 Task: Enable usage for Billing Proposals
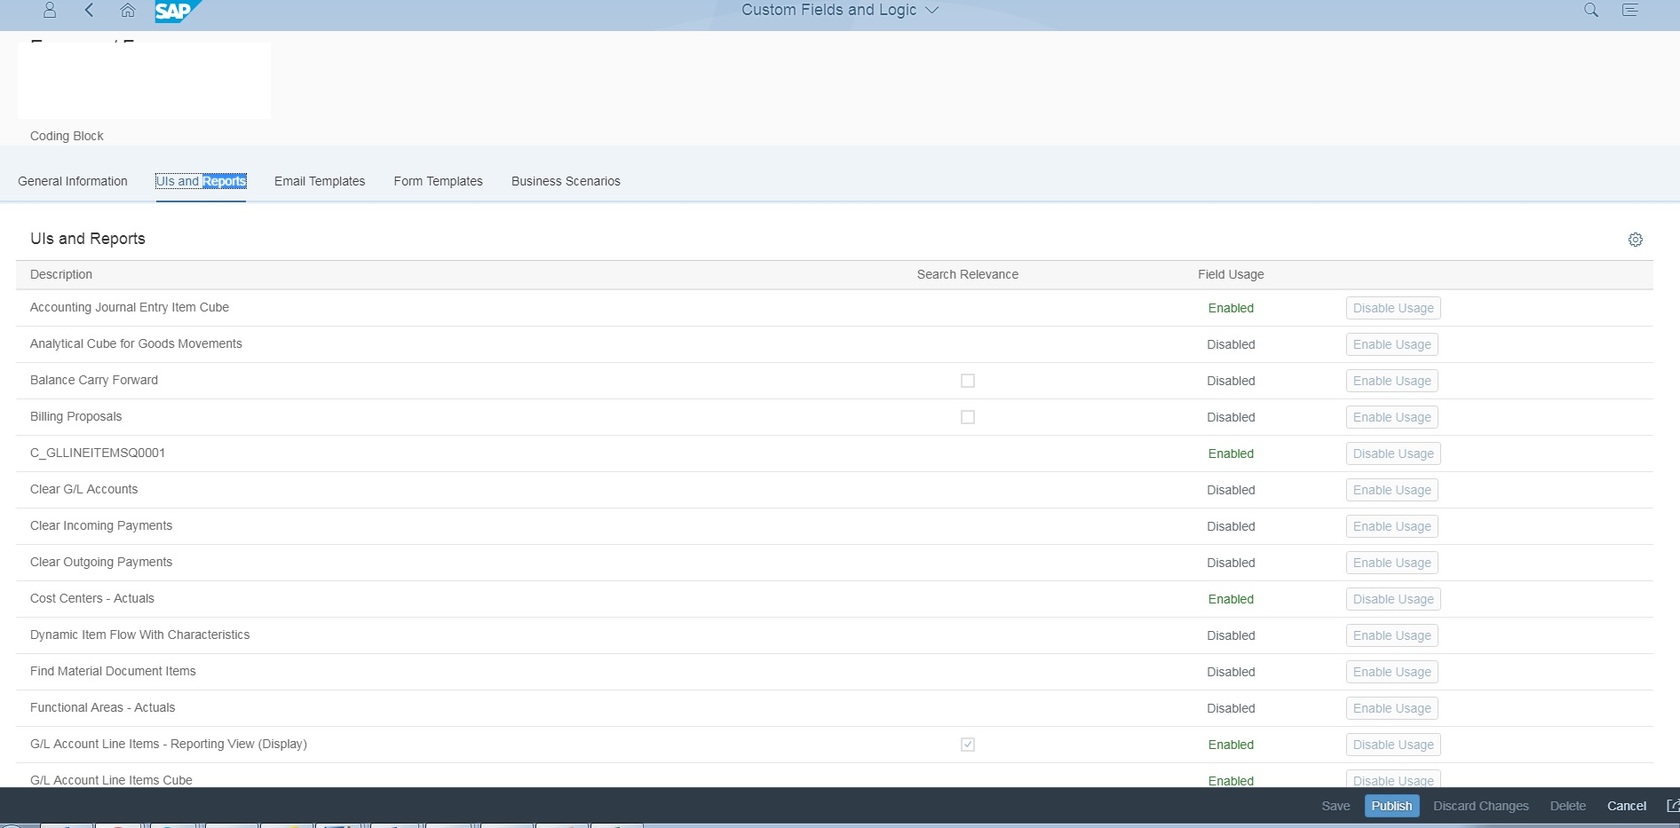pyautogui.click(x=1392, y=417)
